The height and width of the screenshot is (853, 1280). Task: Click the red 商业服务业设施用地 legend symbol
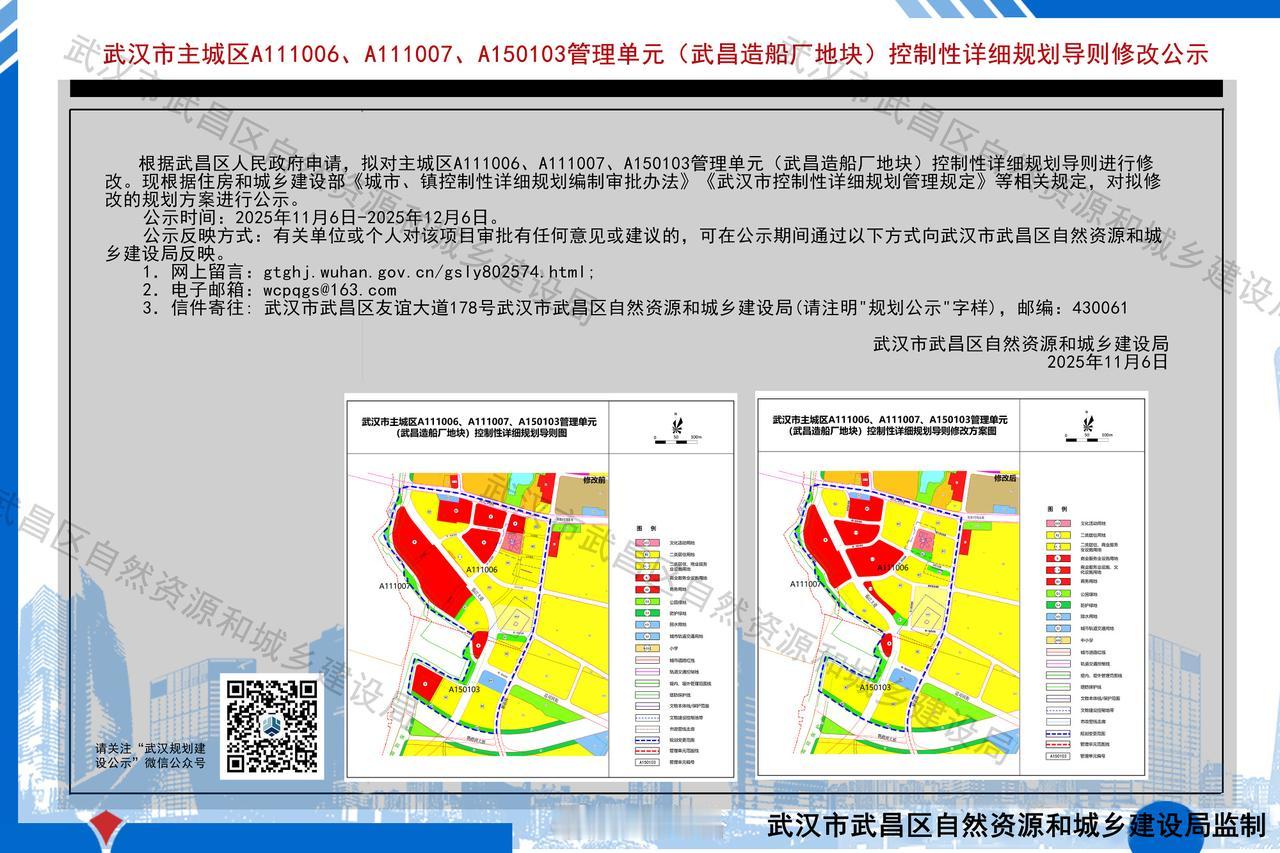point(646,577)
